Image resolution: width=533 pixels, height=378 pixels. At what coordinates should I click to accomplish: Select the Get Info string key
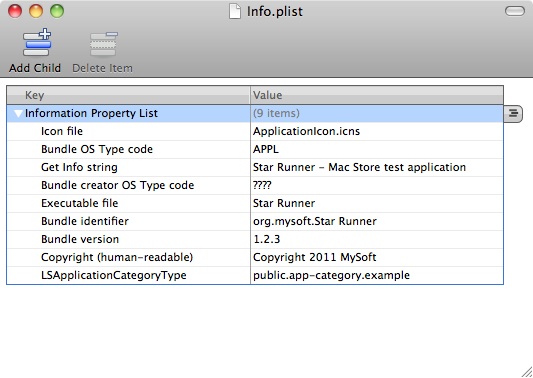pos(79,167)
